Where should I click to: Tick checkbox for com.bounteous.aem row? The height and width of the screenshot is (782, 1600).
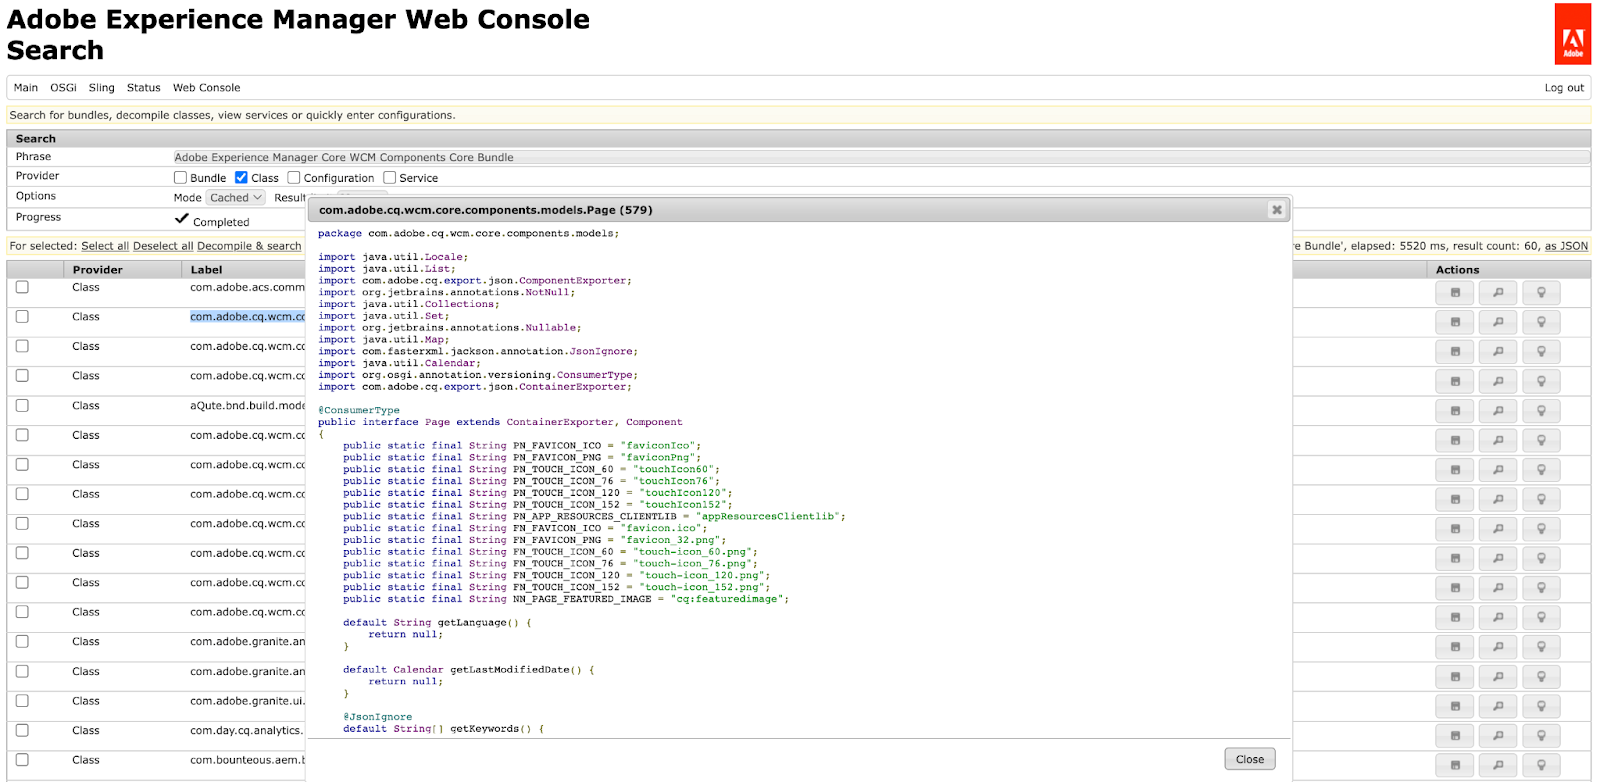pos(22,760)
